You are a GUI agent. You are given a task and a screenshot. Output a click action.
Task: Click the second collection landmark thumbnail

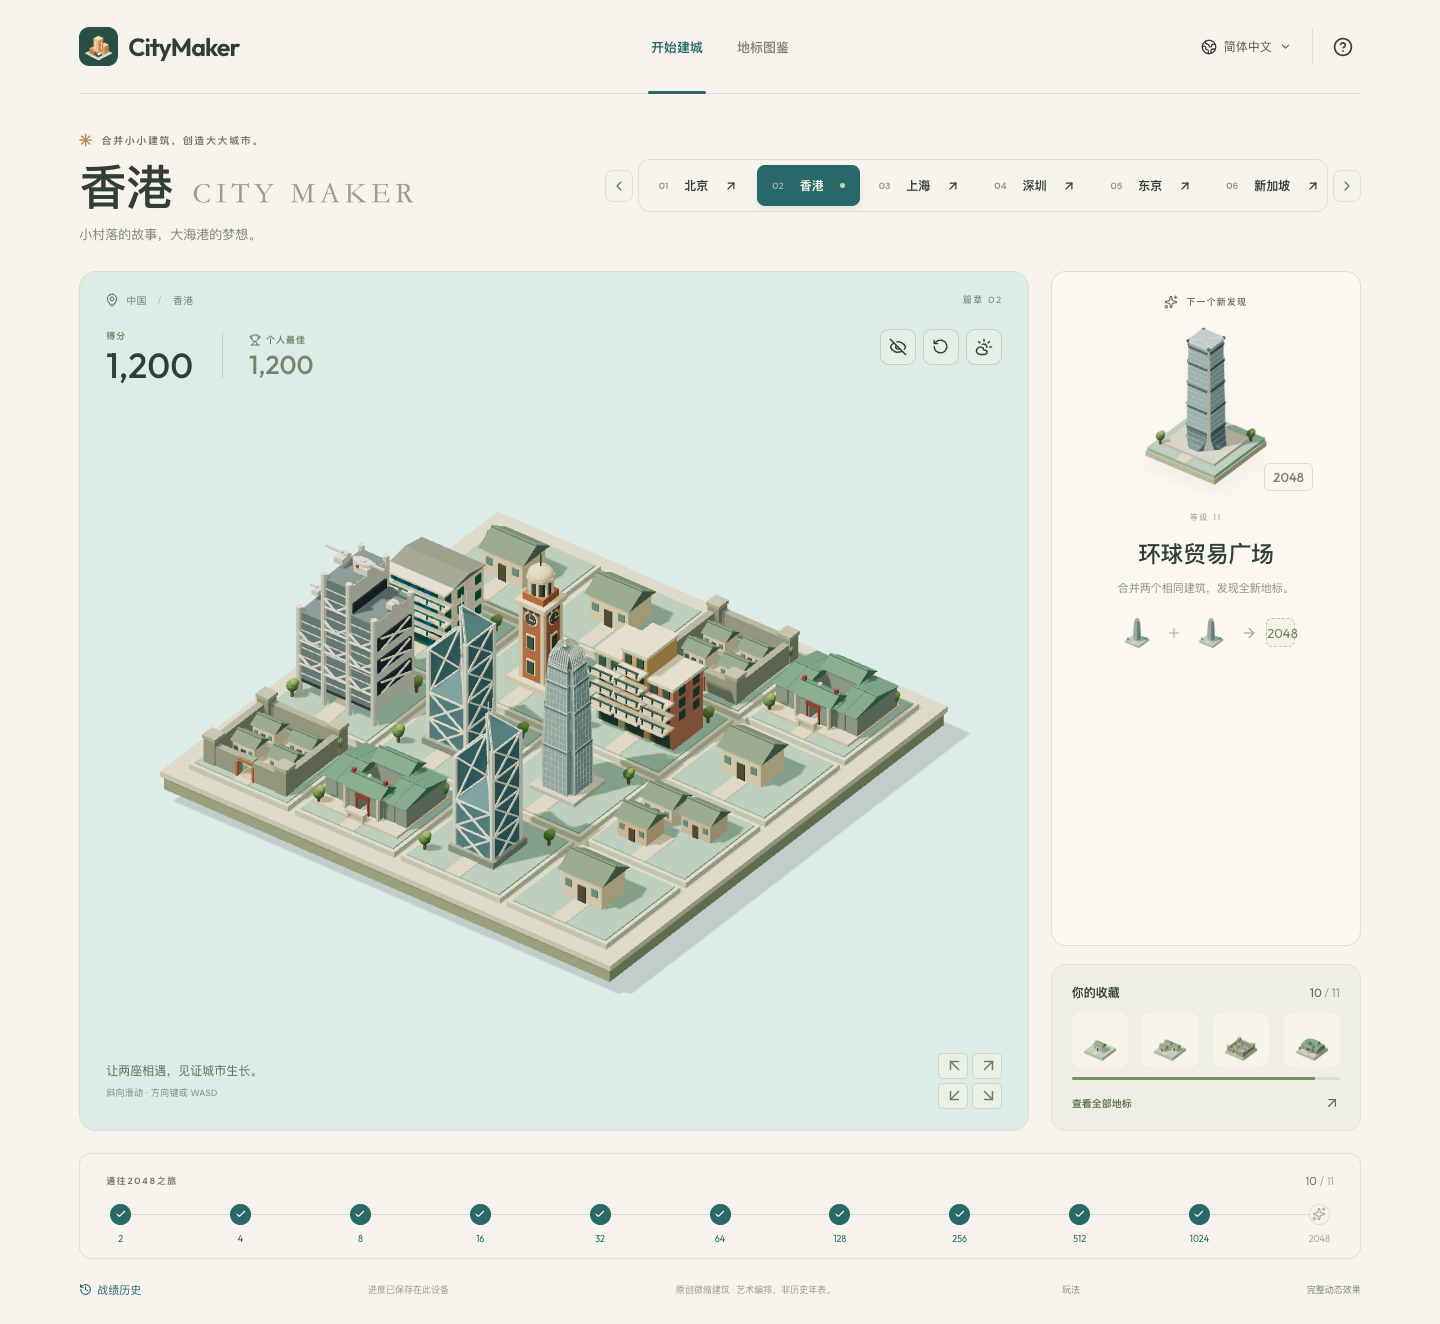pos(1170,1041)
